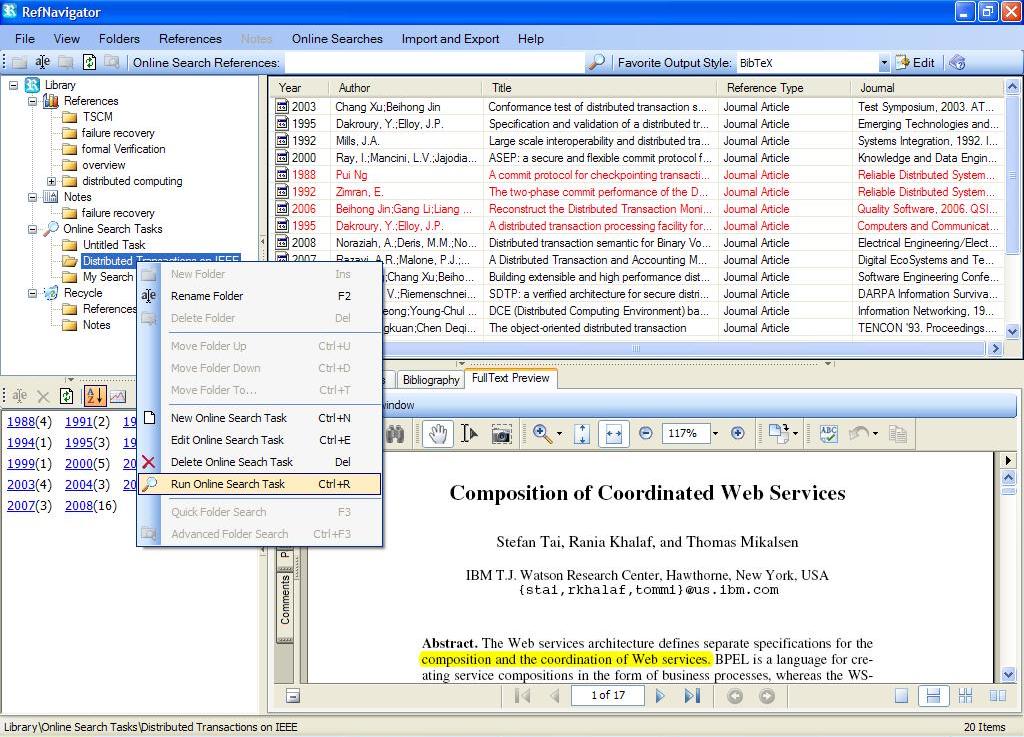
Task: Click the binoculars find icon
Action: tap(396, 434)
